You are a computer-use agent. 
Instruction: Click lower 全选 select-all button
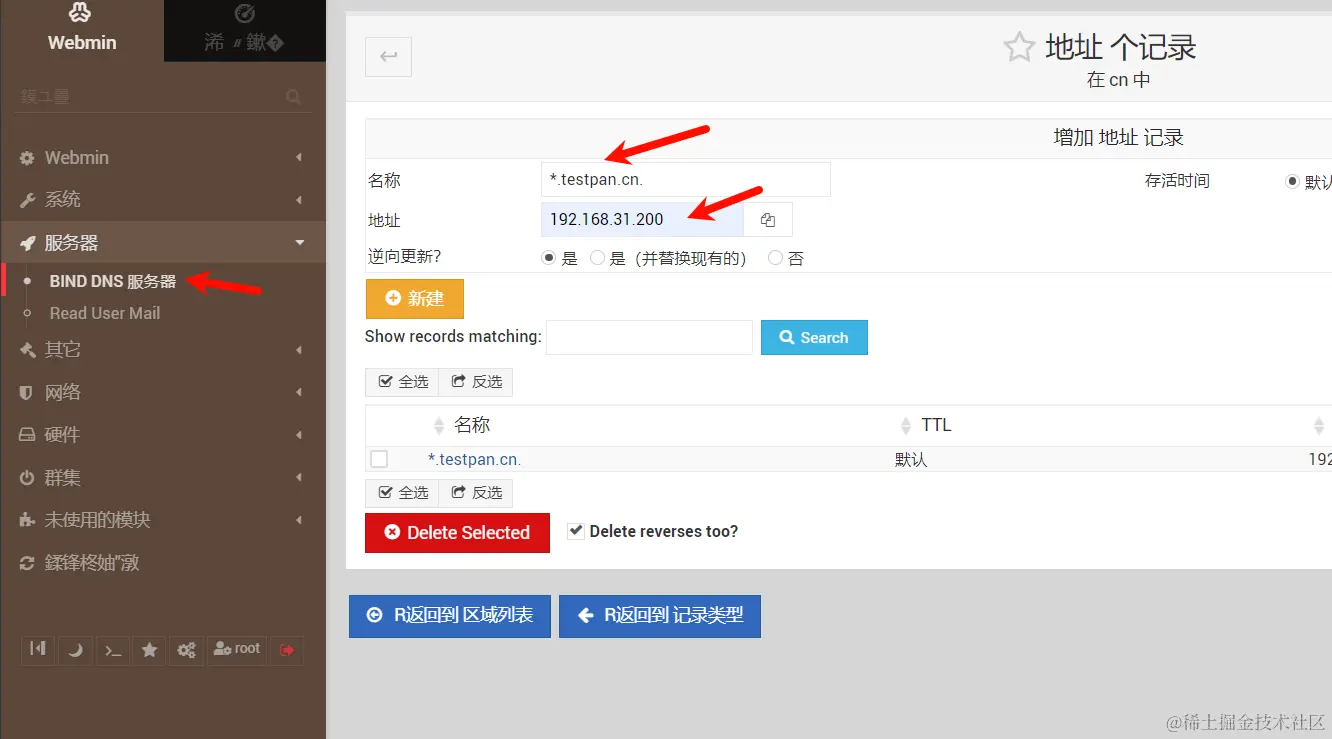coord(402,493)
